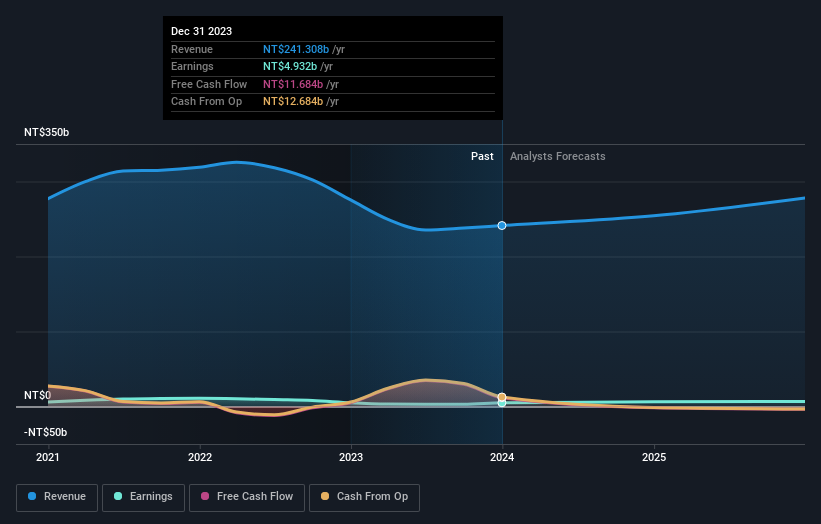Viewport: 821px width, 524px height.
Task: Click the 2022 x-axis label
Action: (x=200, y=457)
